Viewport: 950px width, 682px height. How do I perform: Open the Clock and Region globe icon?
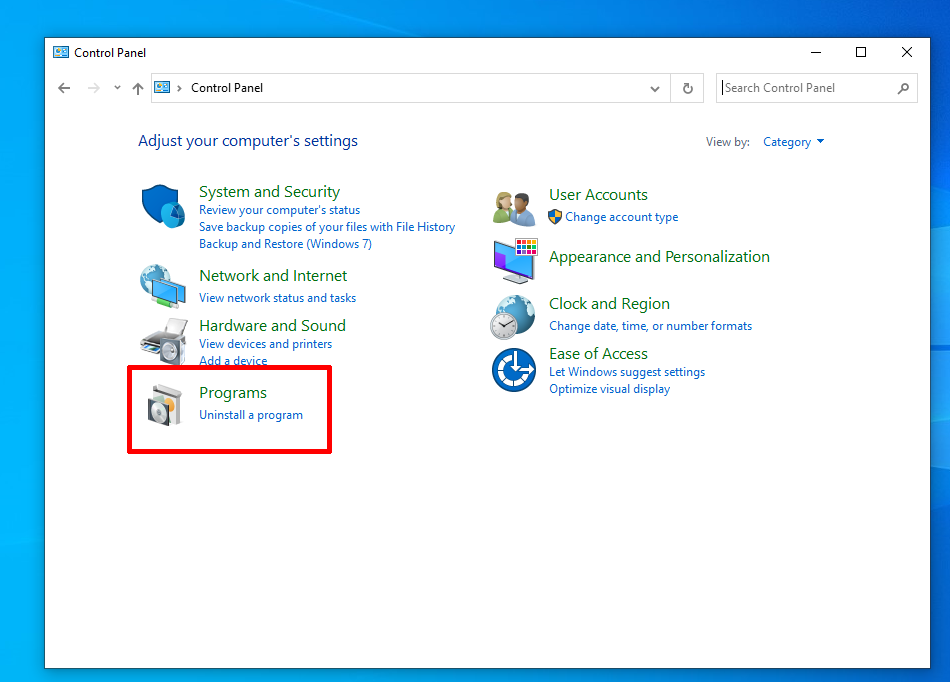[x=513, y=317]
